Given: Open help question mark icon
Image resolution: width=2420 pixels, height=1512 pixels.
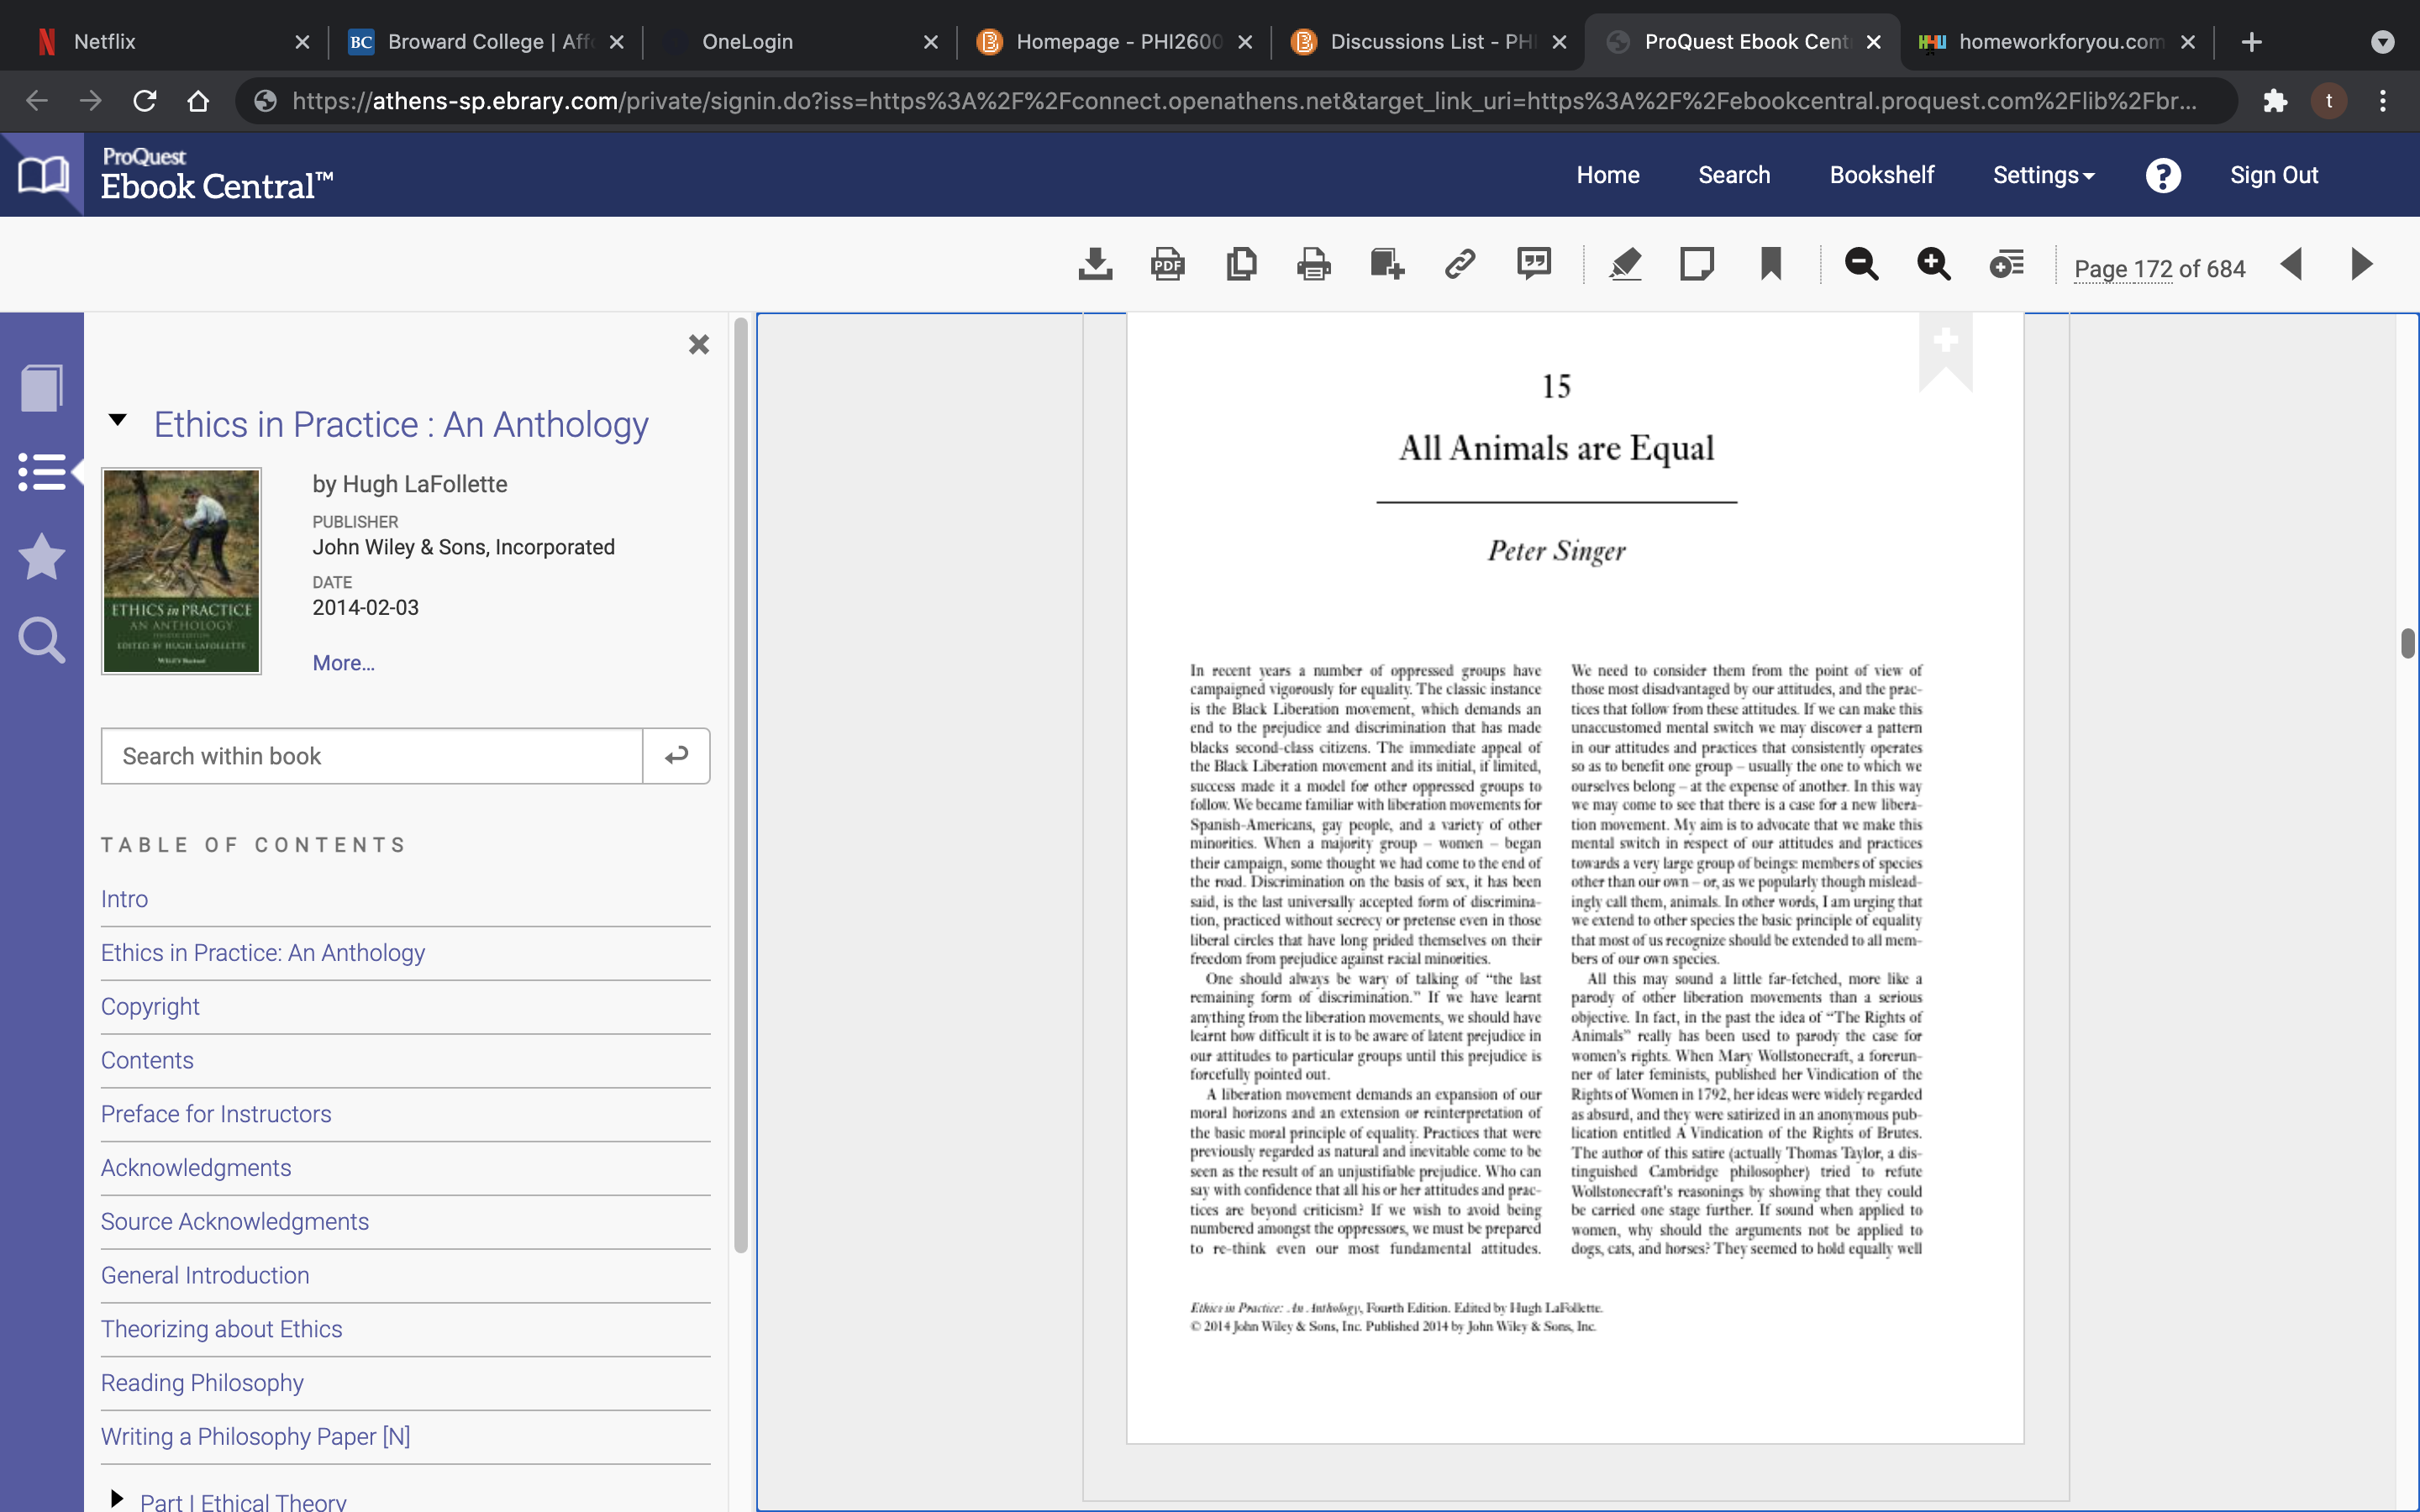Looking at the screenshot, I should click(2163, 176).
